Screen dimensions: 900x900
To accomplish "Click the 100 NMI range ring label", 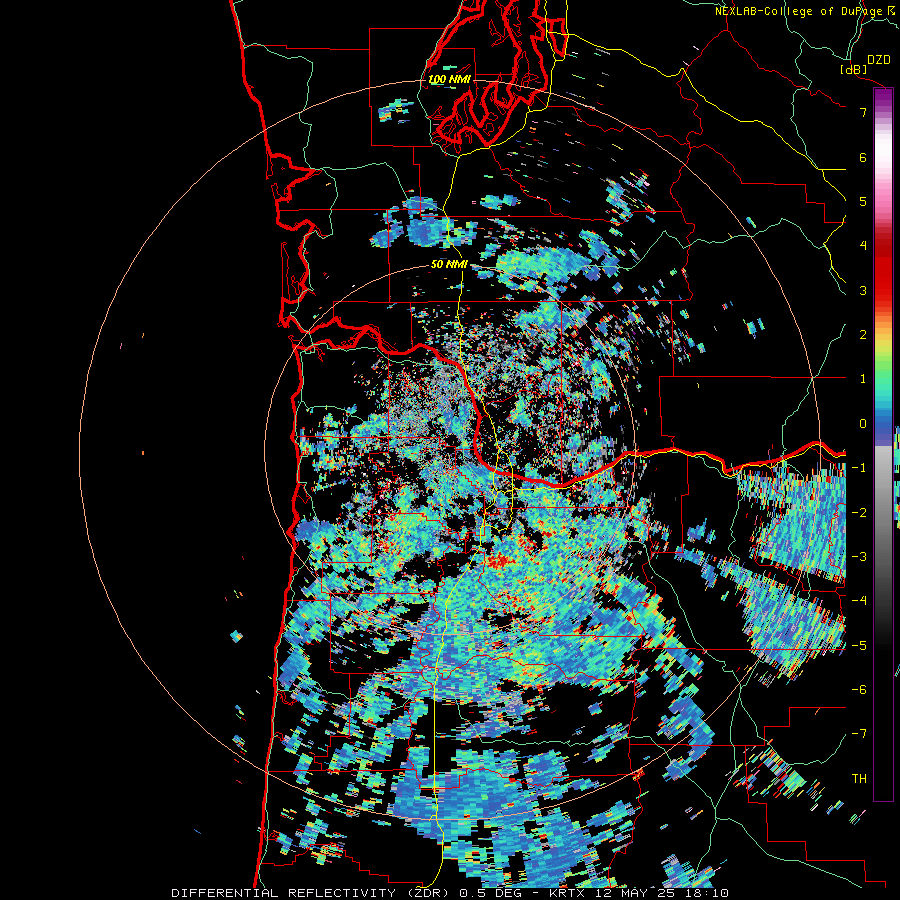I will coord(449,79).
